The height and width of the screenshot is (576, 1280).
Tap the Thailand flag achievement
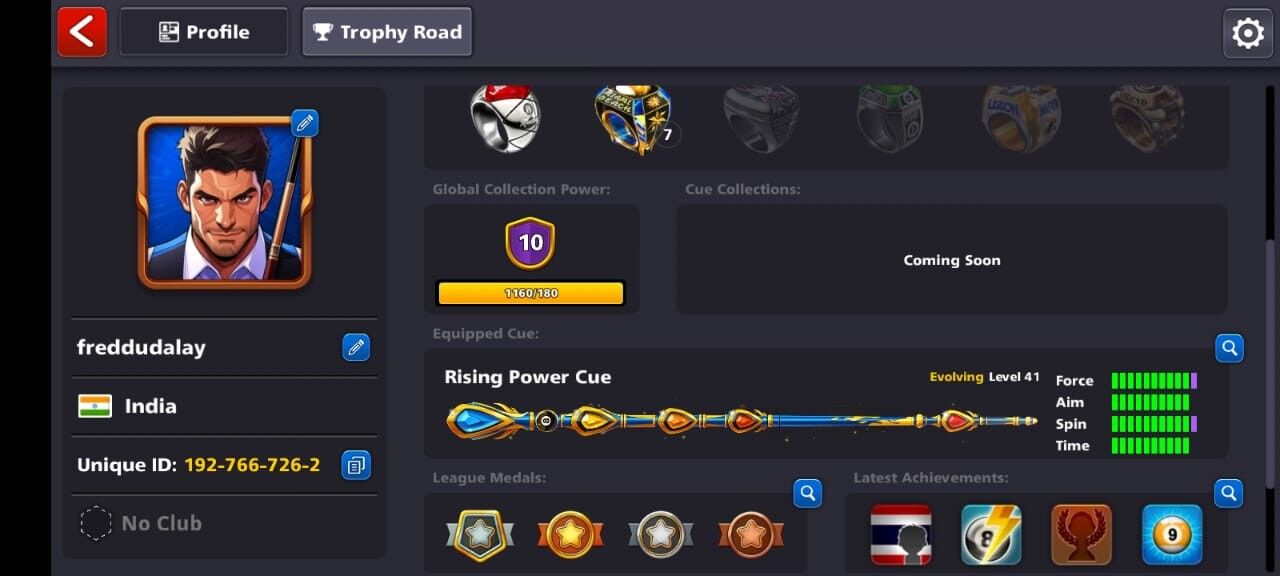901,534
